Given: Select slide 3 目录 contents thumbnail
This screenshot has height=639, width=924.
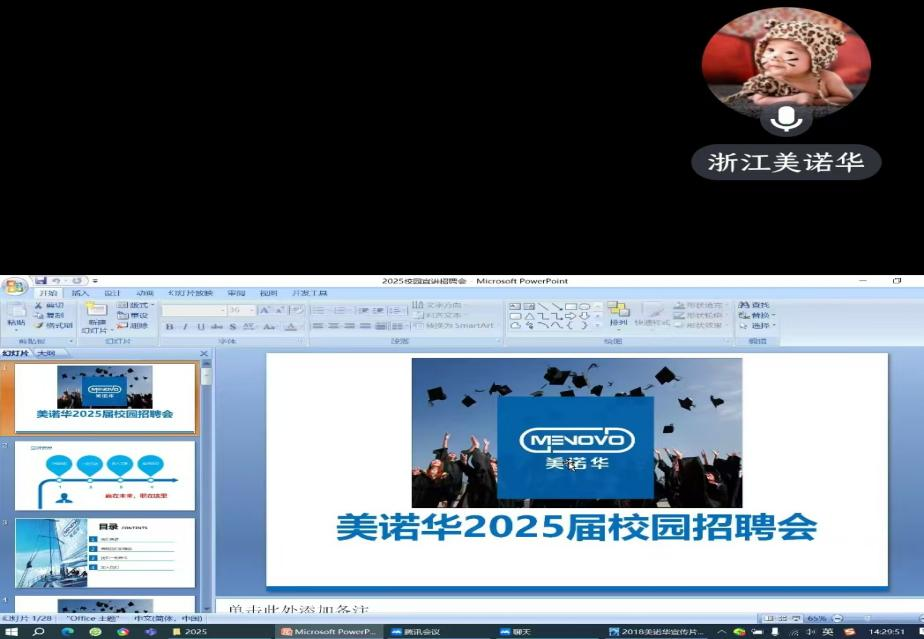Looking at the screenshot, I should point(105,553).
